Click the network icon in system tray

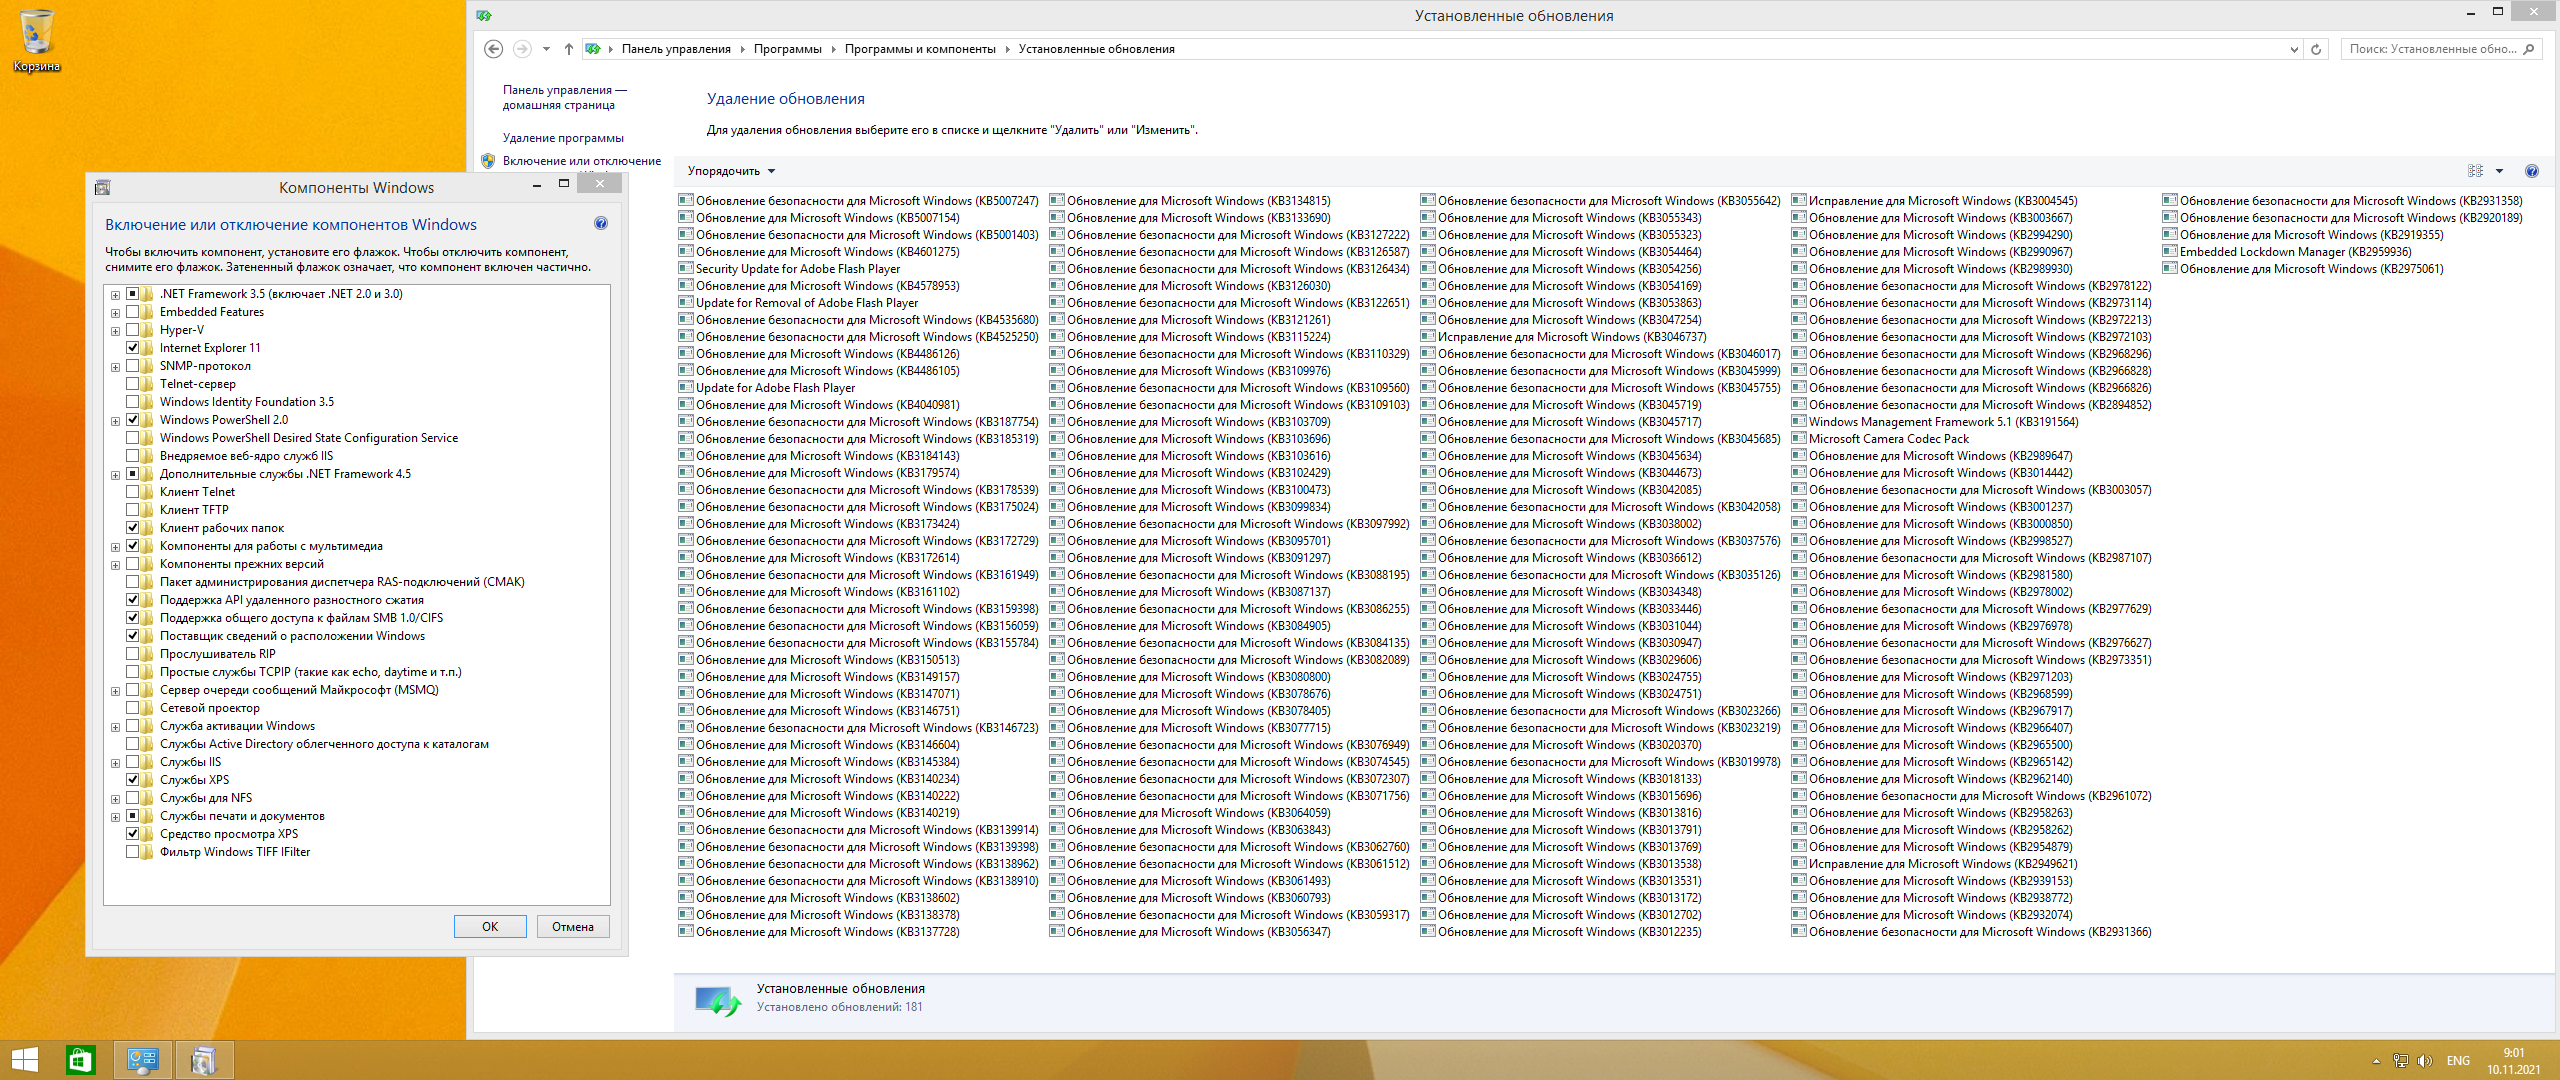click(x=2401, y=1061)
